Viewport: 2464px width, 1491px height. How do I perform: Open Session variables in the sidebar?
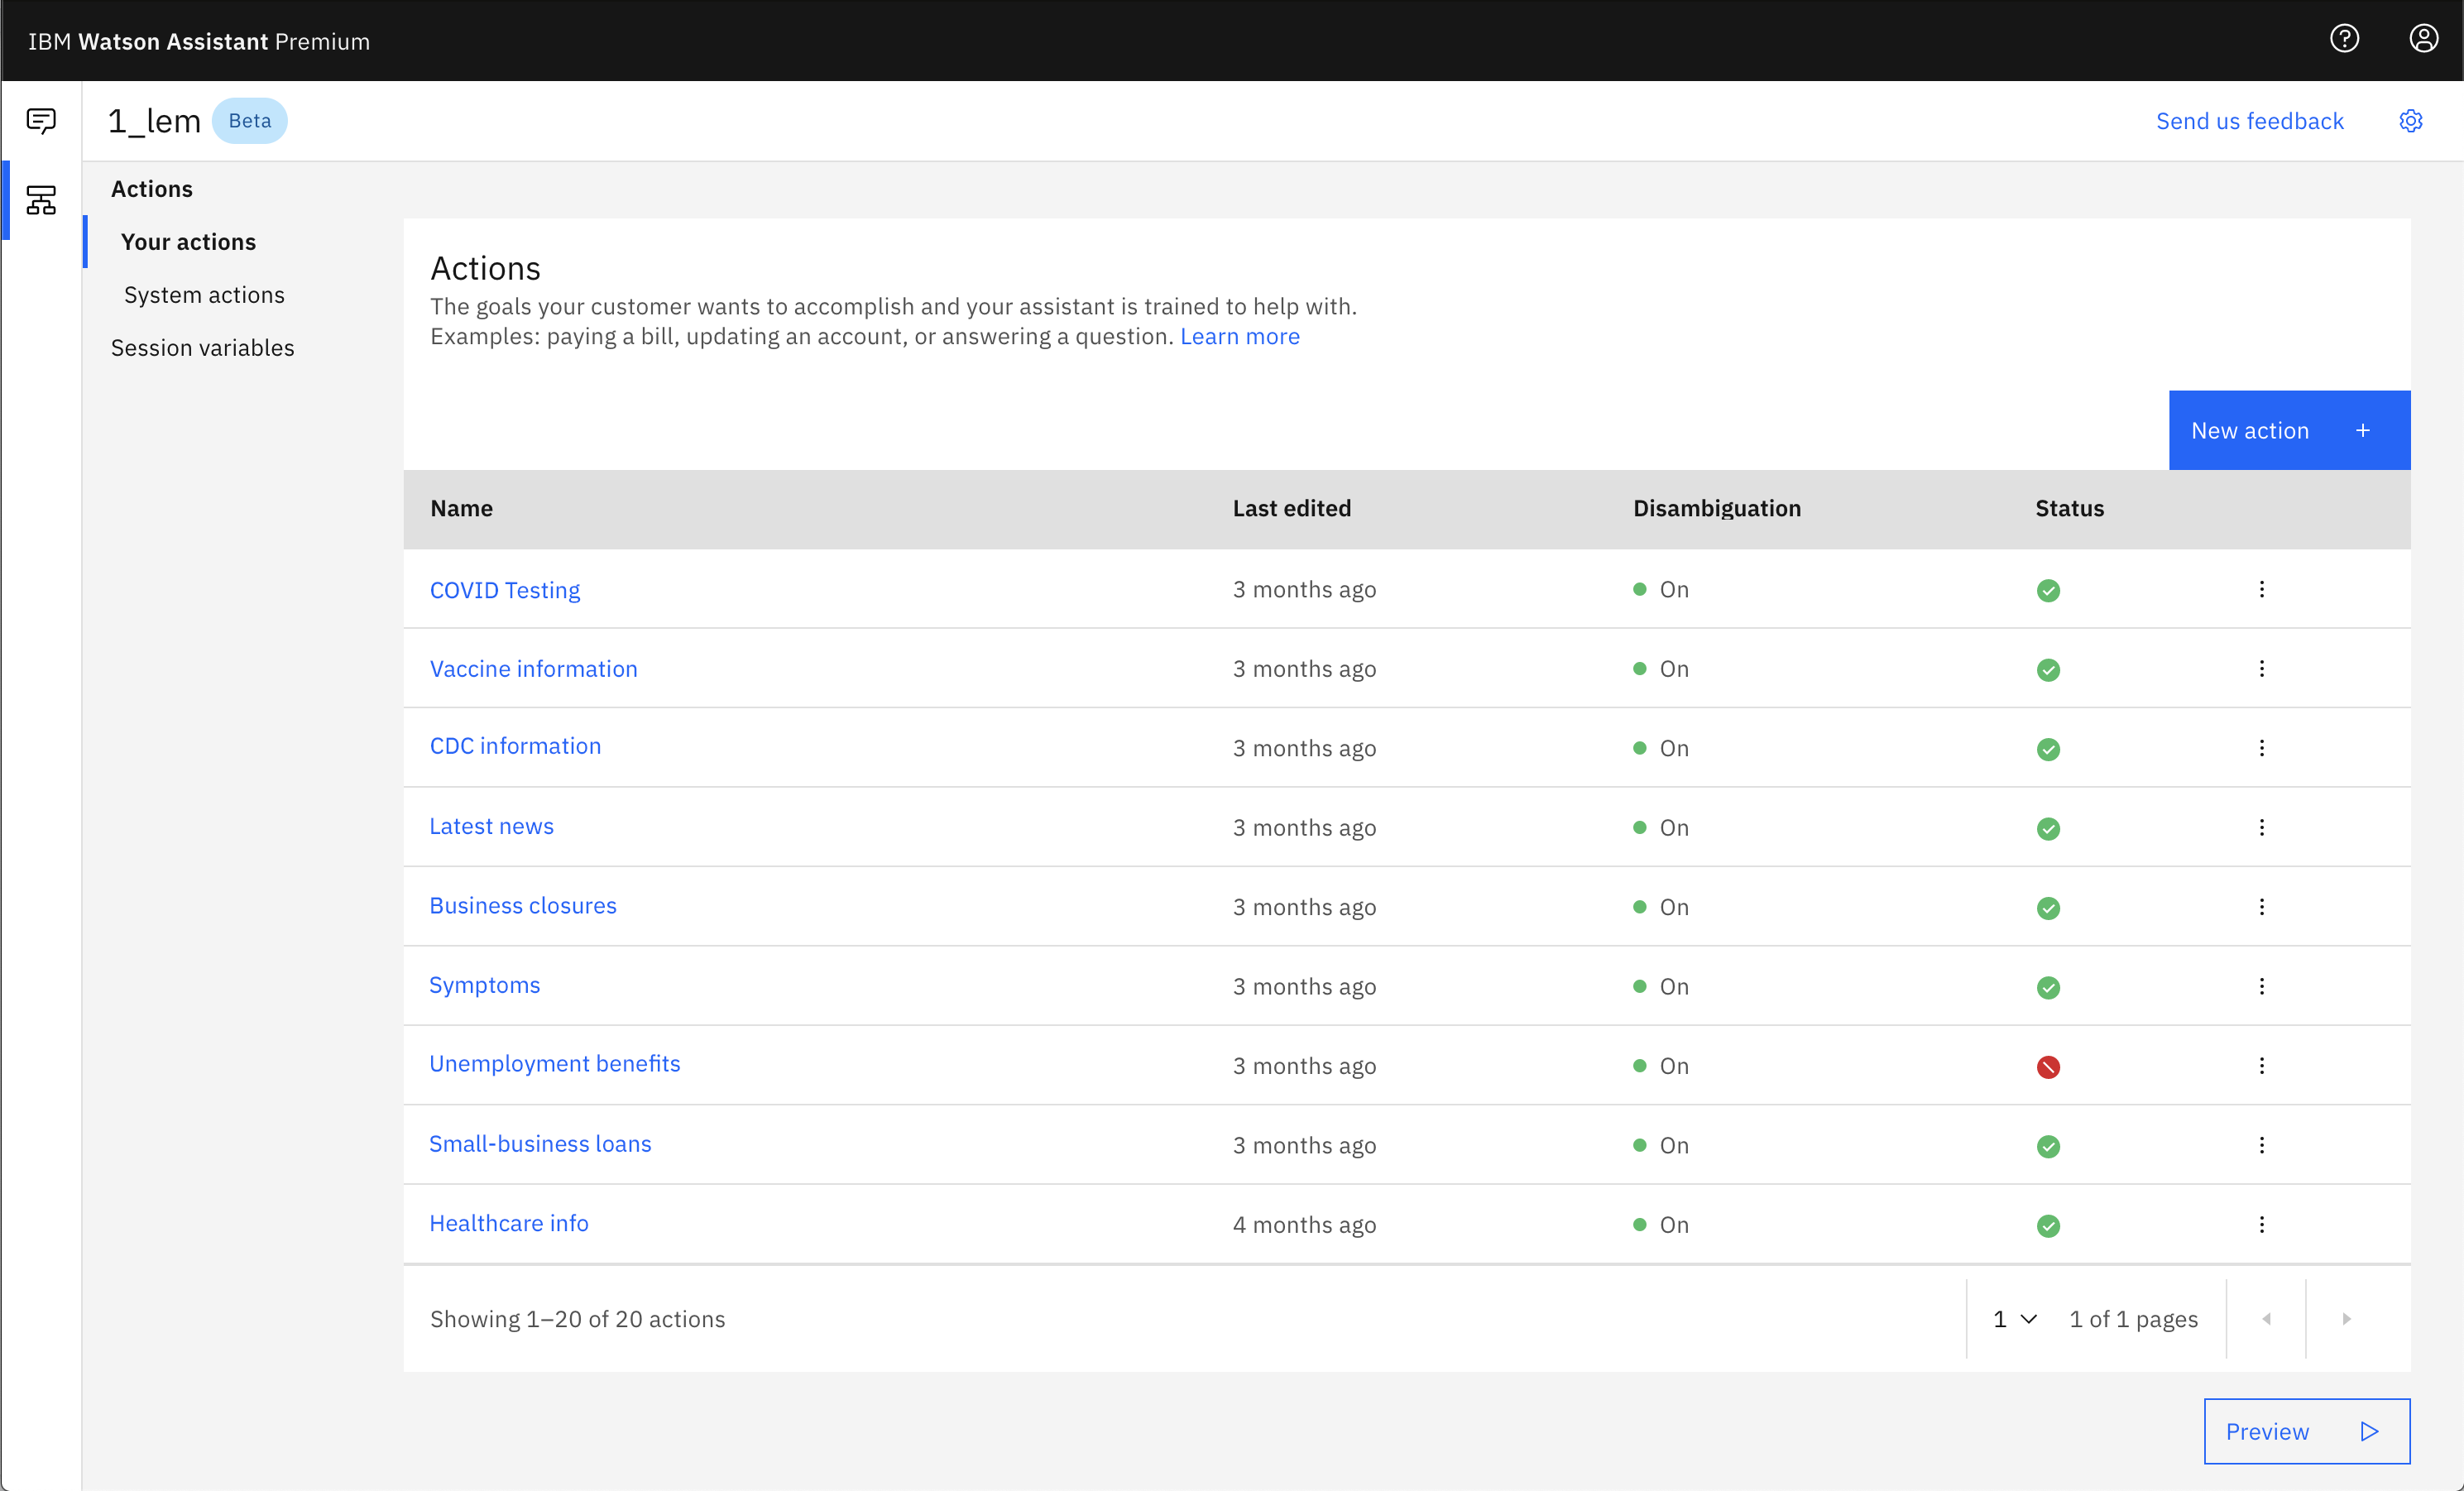[x=202, y=348]
